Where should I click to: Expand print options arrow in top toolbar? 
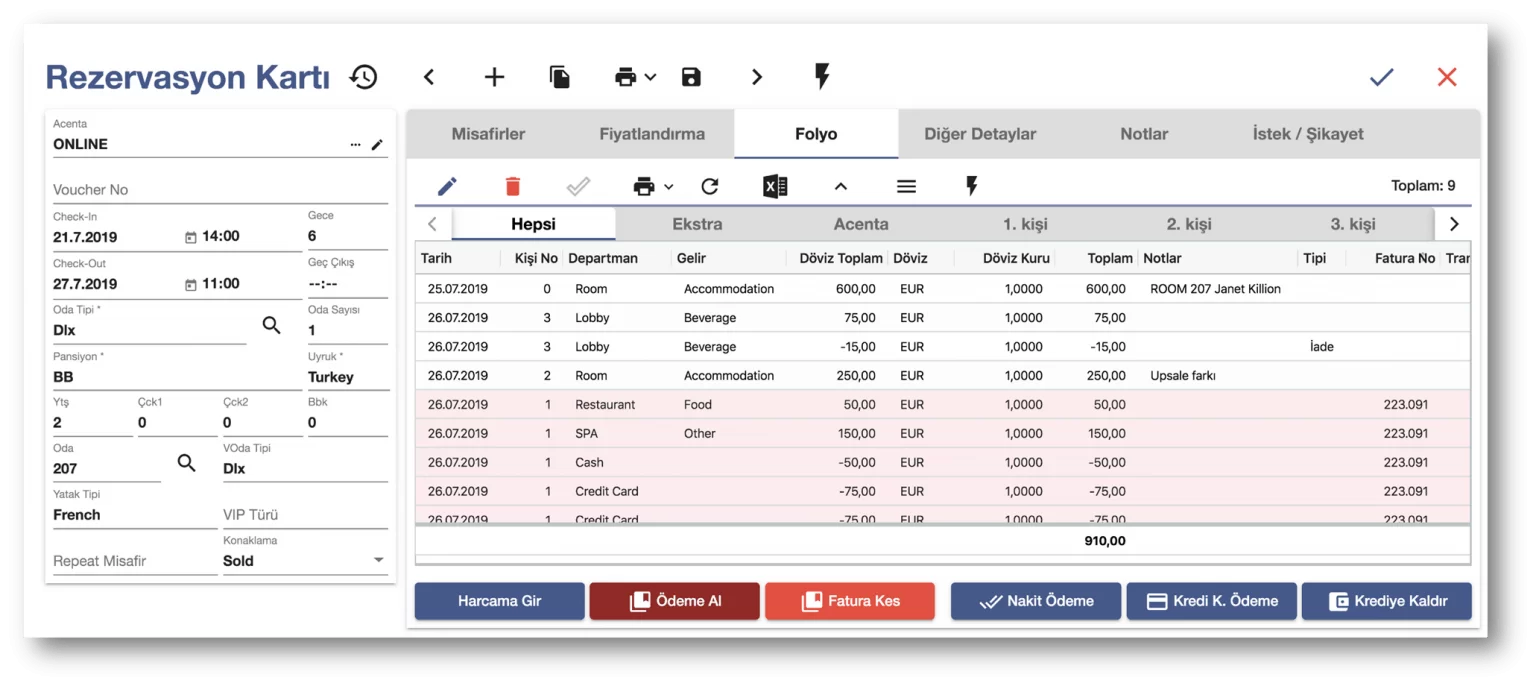coord(651,77)
